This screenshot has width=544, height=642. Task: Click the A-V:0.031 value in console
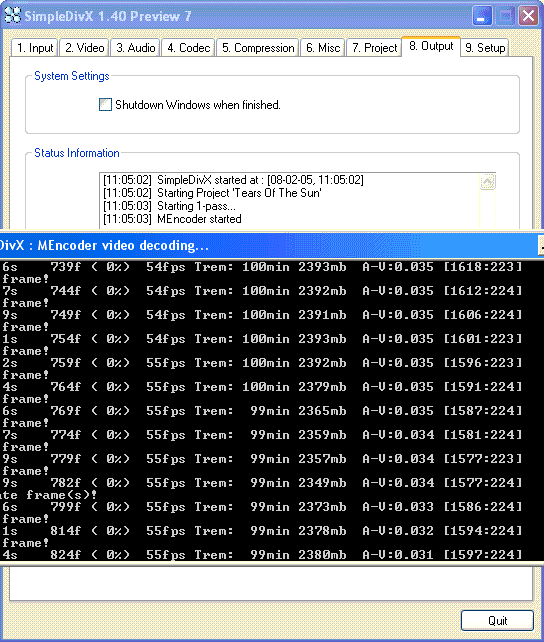tap(398, 555)
